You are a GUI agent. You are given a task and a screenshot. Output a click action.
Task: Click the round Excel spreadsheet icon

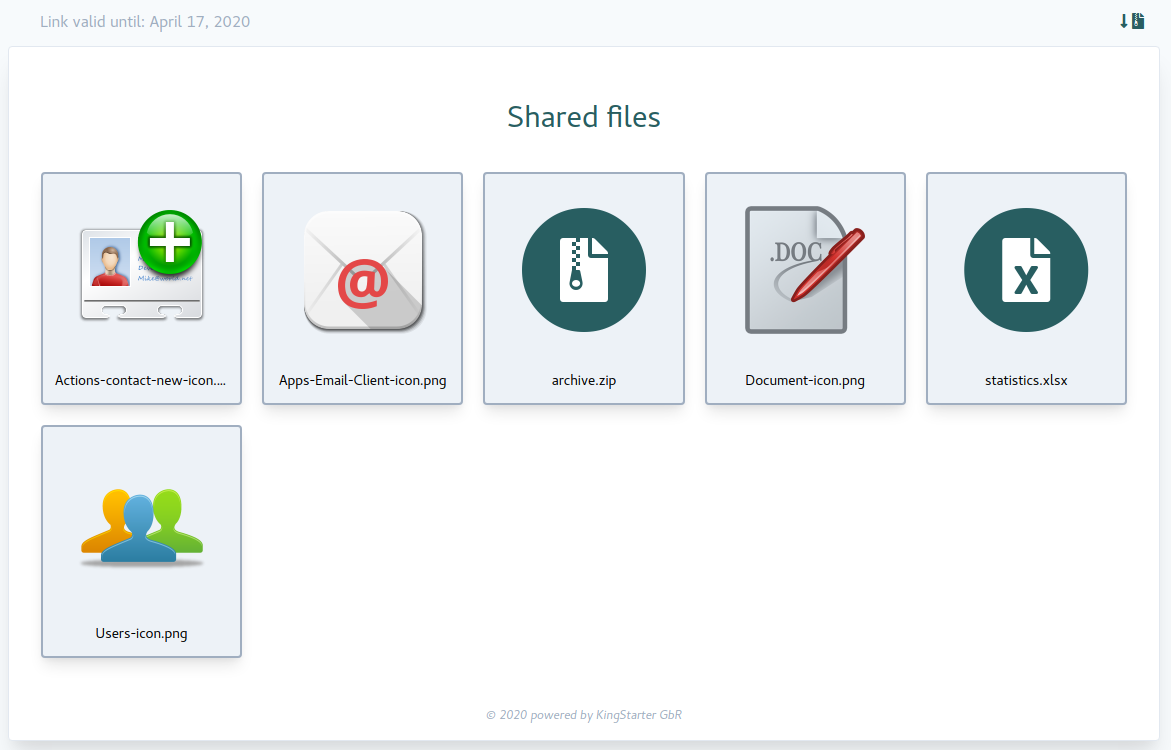click(1026, 270)
